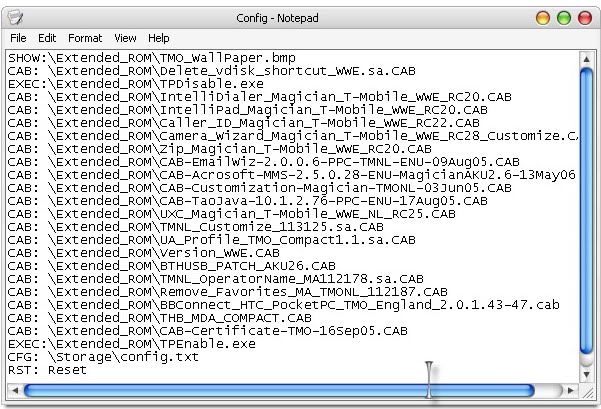
Task: Click the horizontal scrollbar right arrow
Action: (x=570, y=390)
